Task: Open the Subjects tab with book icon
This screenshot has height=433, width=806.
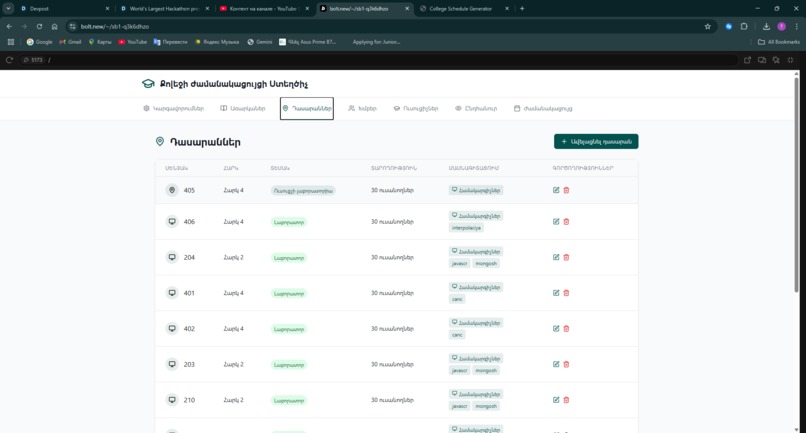Action: (x=243, y=109)
